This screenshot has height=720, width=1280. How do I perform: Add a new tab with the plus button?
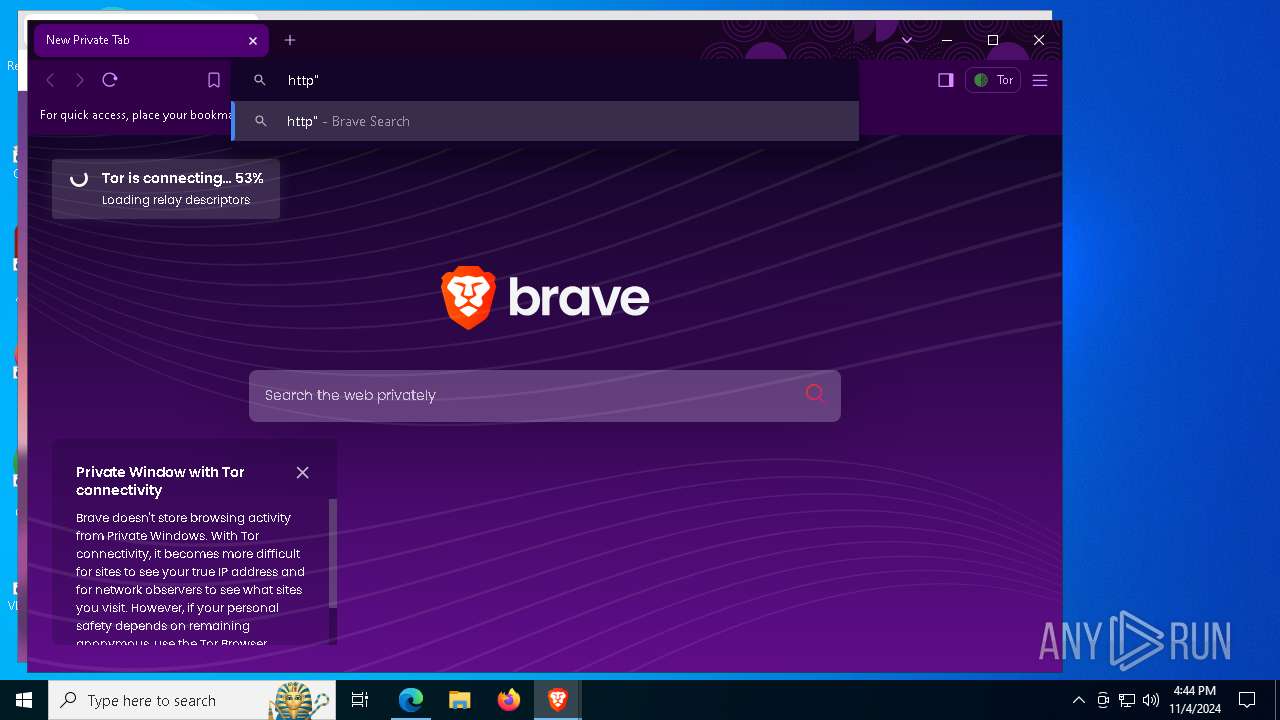pyautogui.click(x=290, y=40)
